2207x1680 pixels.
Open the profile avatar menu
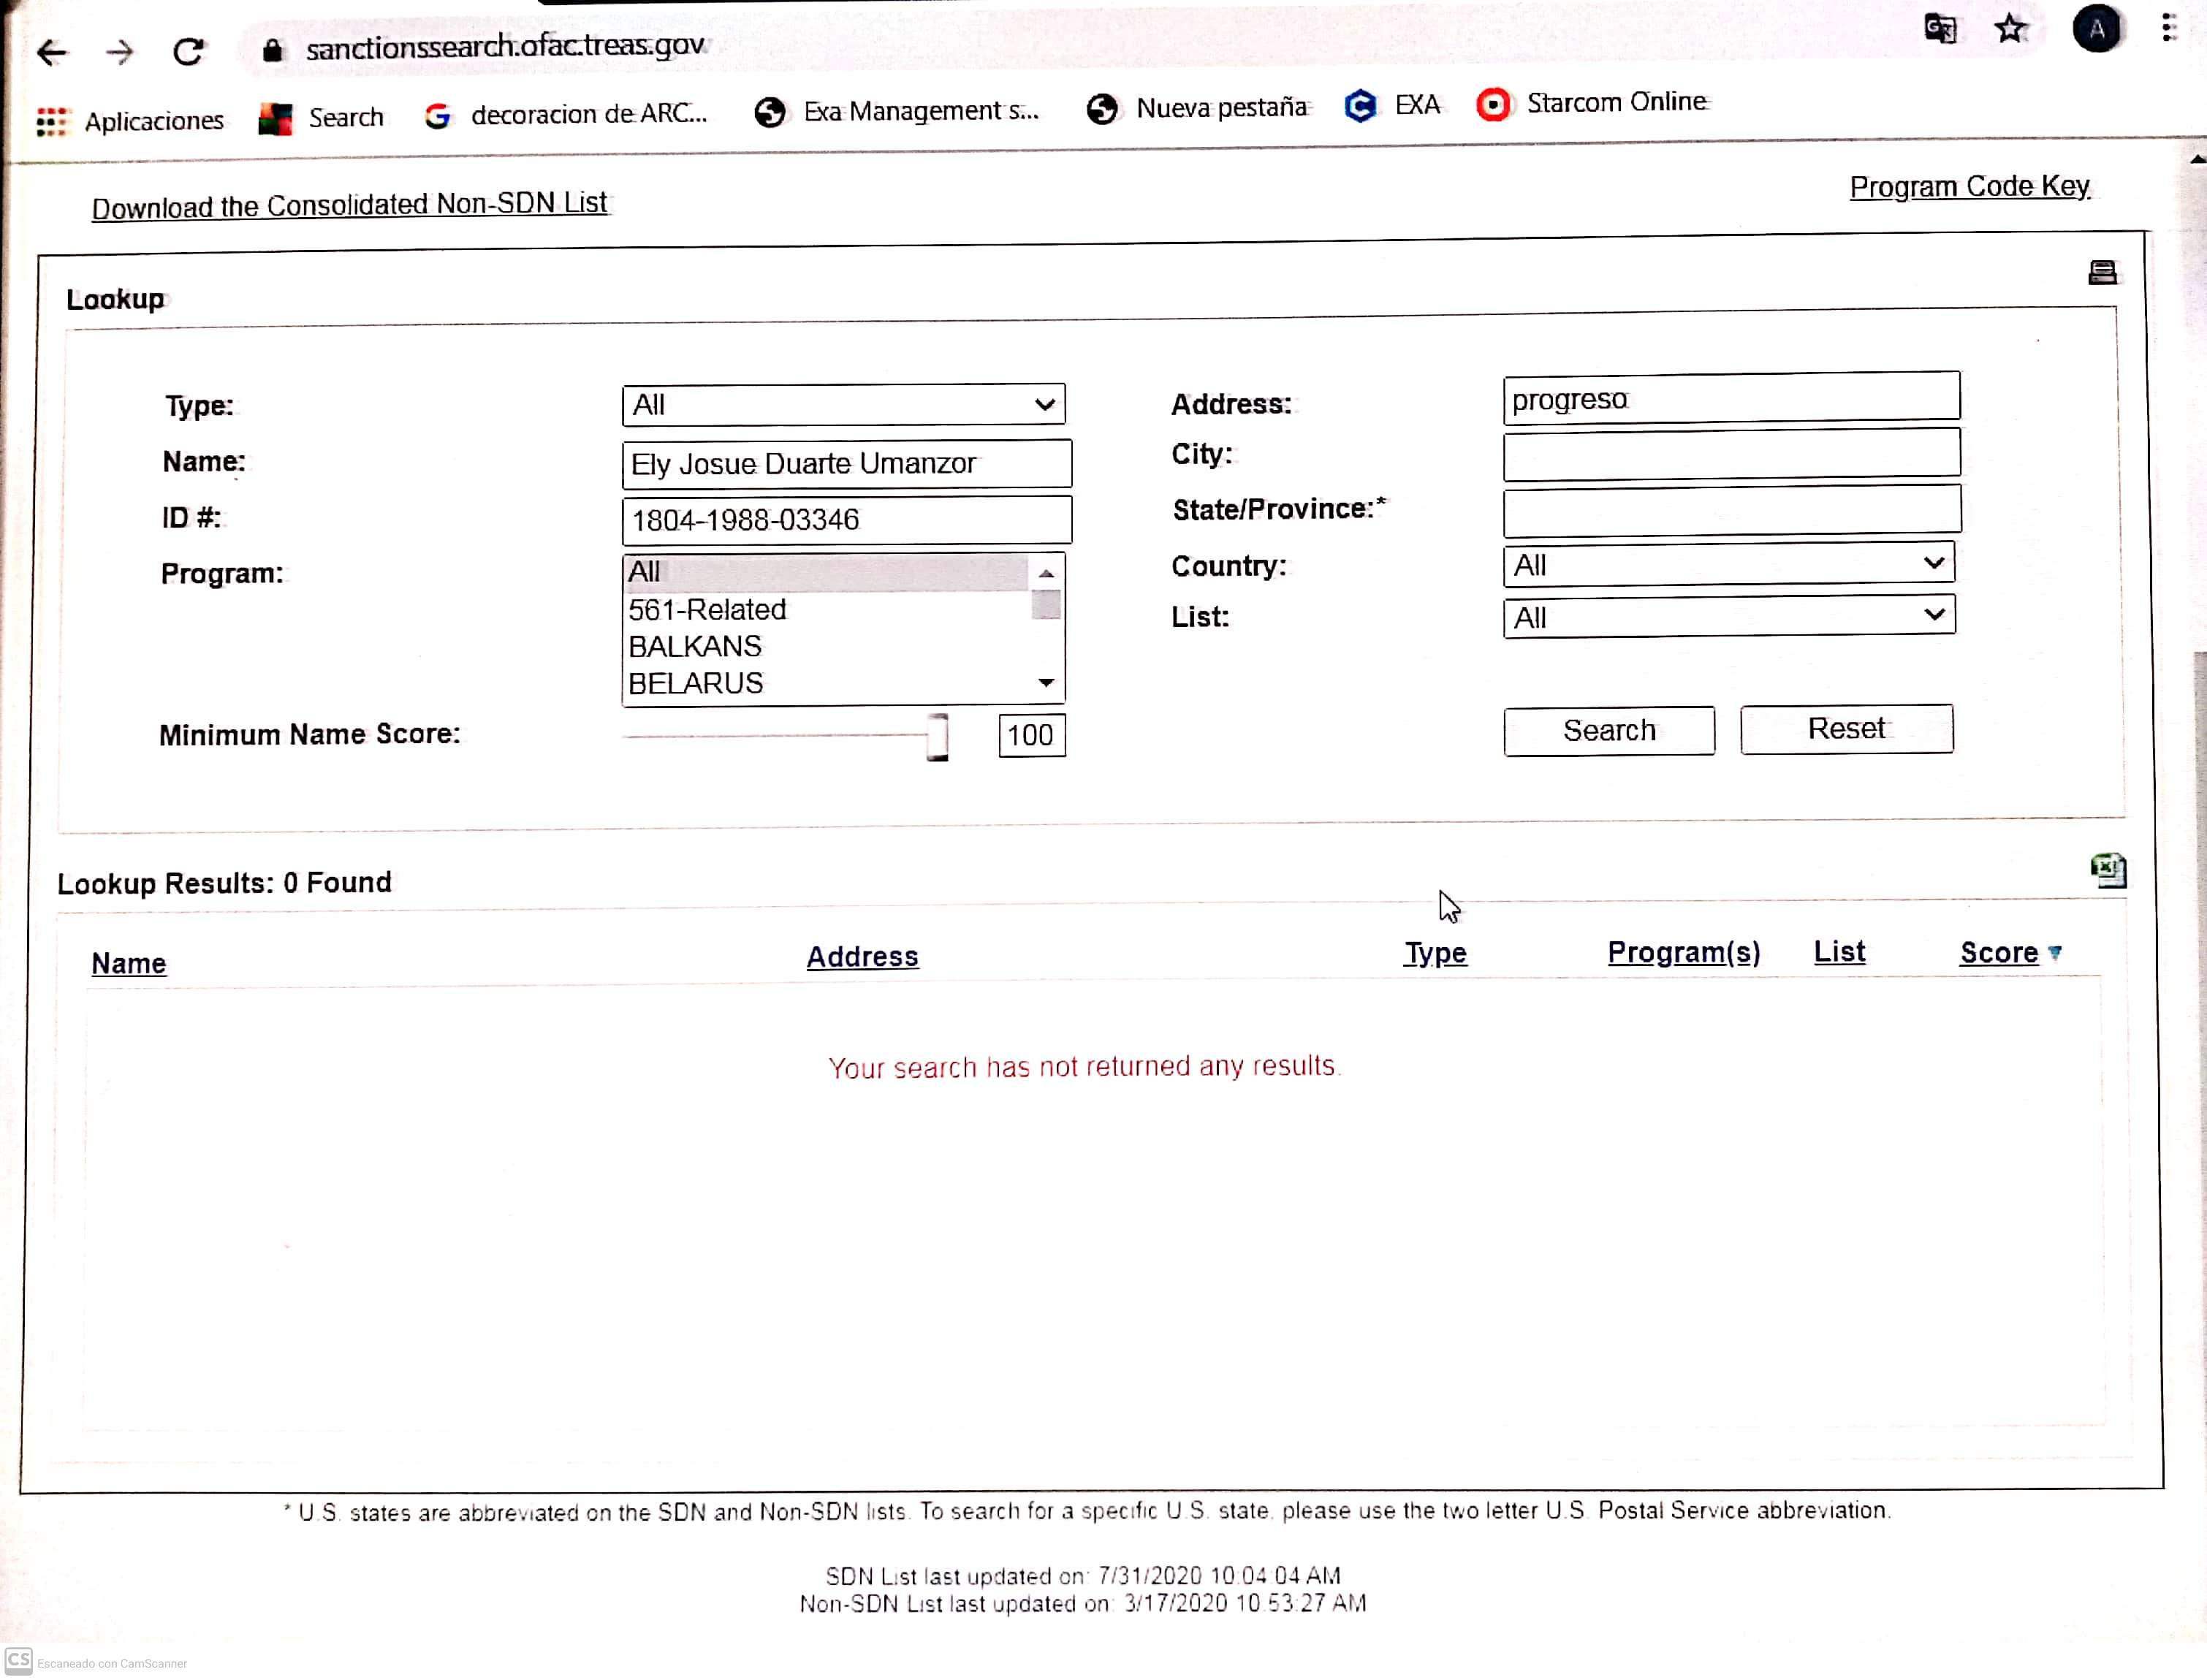tap(2096, 29)
